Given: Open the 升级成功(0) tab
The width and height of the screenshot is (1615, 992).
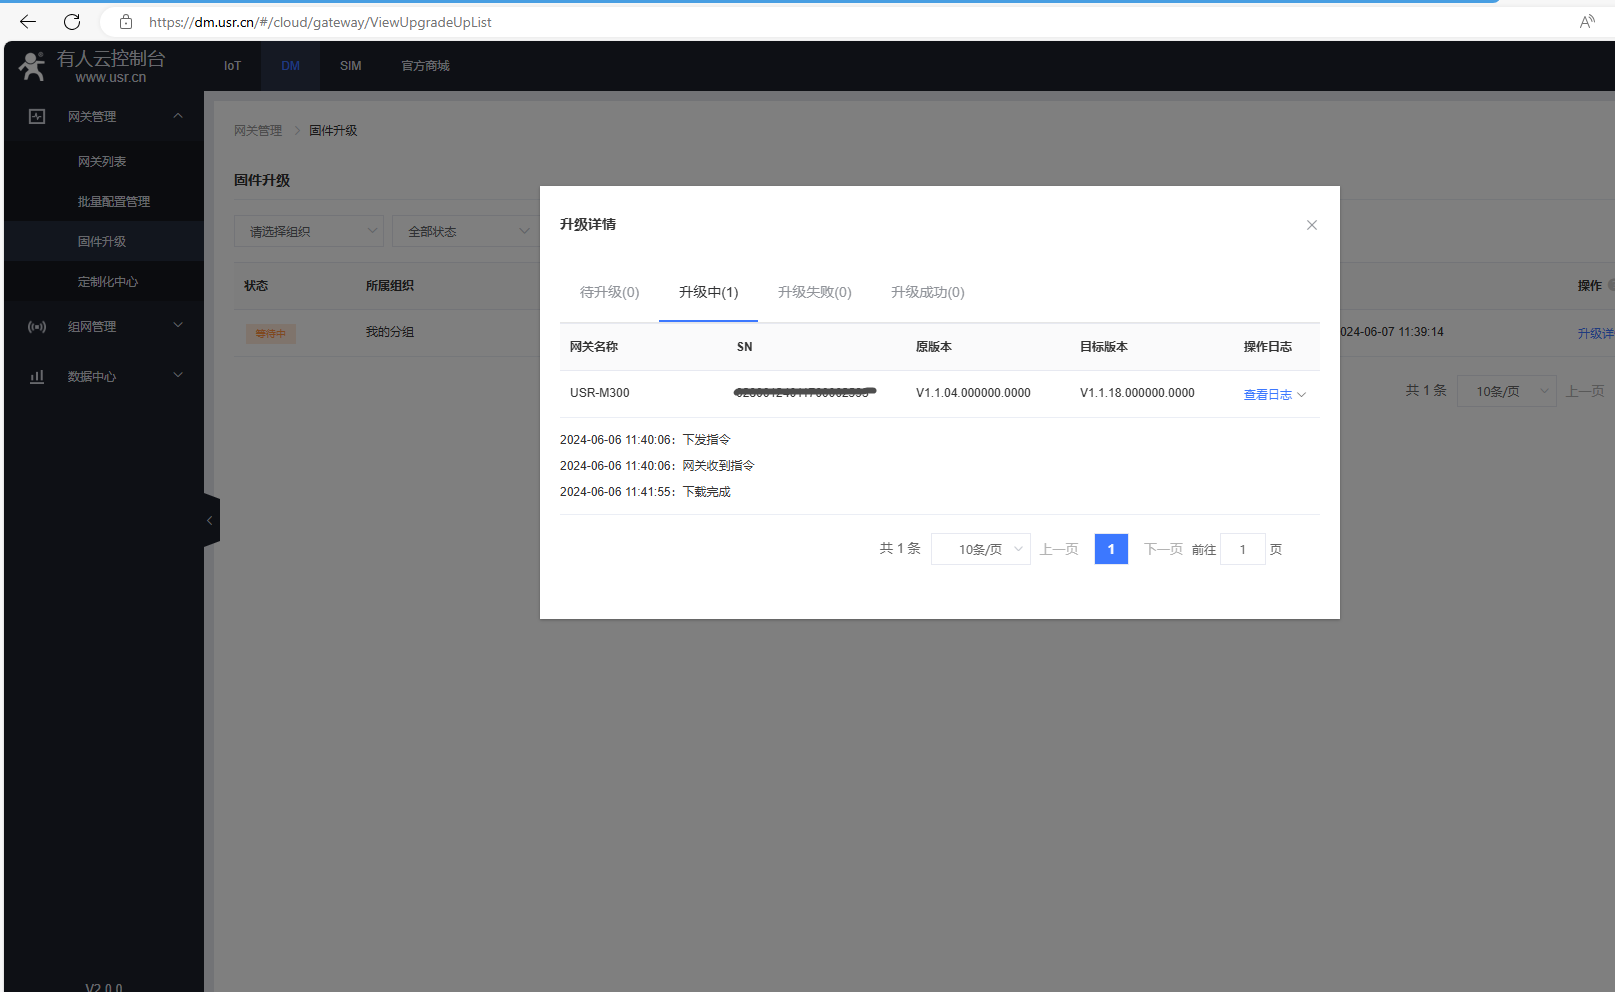Looking at the screenshot, I should click(x=927, y=292).
